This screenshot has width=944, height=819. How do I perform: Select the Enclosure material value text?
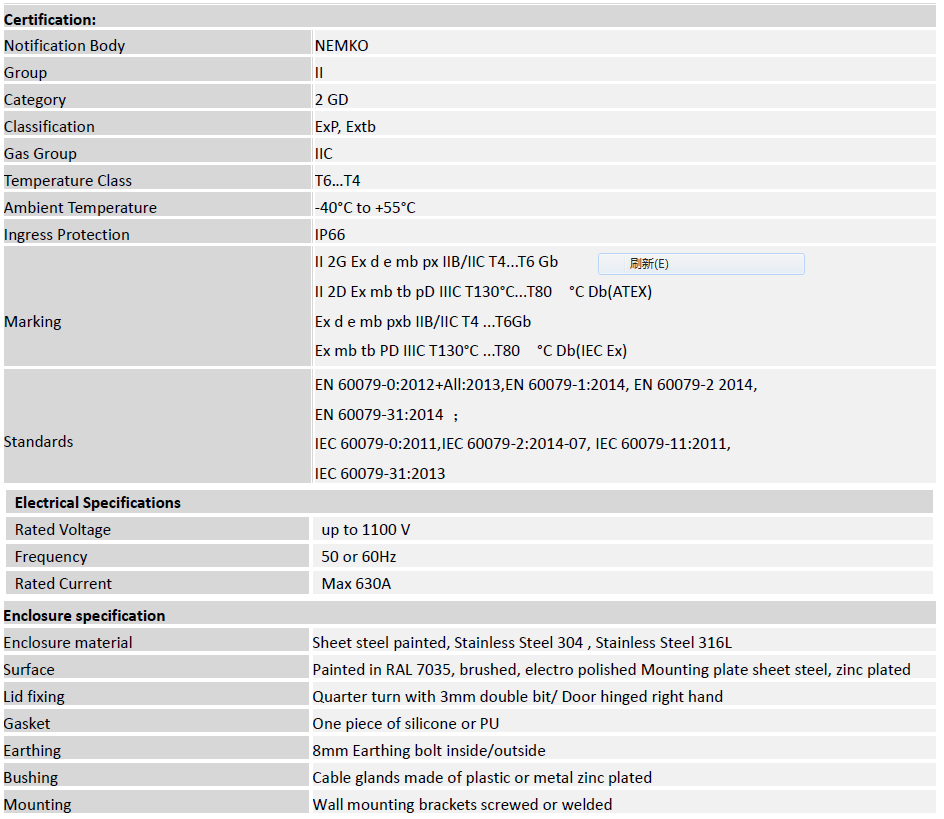(522, 643)
